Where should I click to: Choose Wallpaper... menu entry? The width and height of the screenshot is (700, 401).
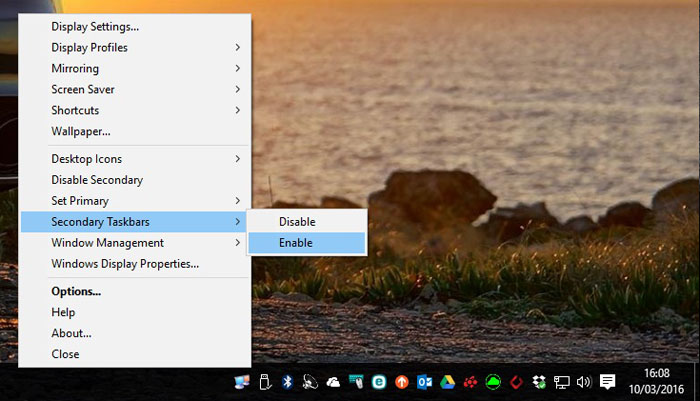(134, 131)
